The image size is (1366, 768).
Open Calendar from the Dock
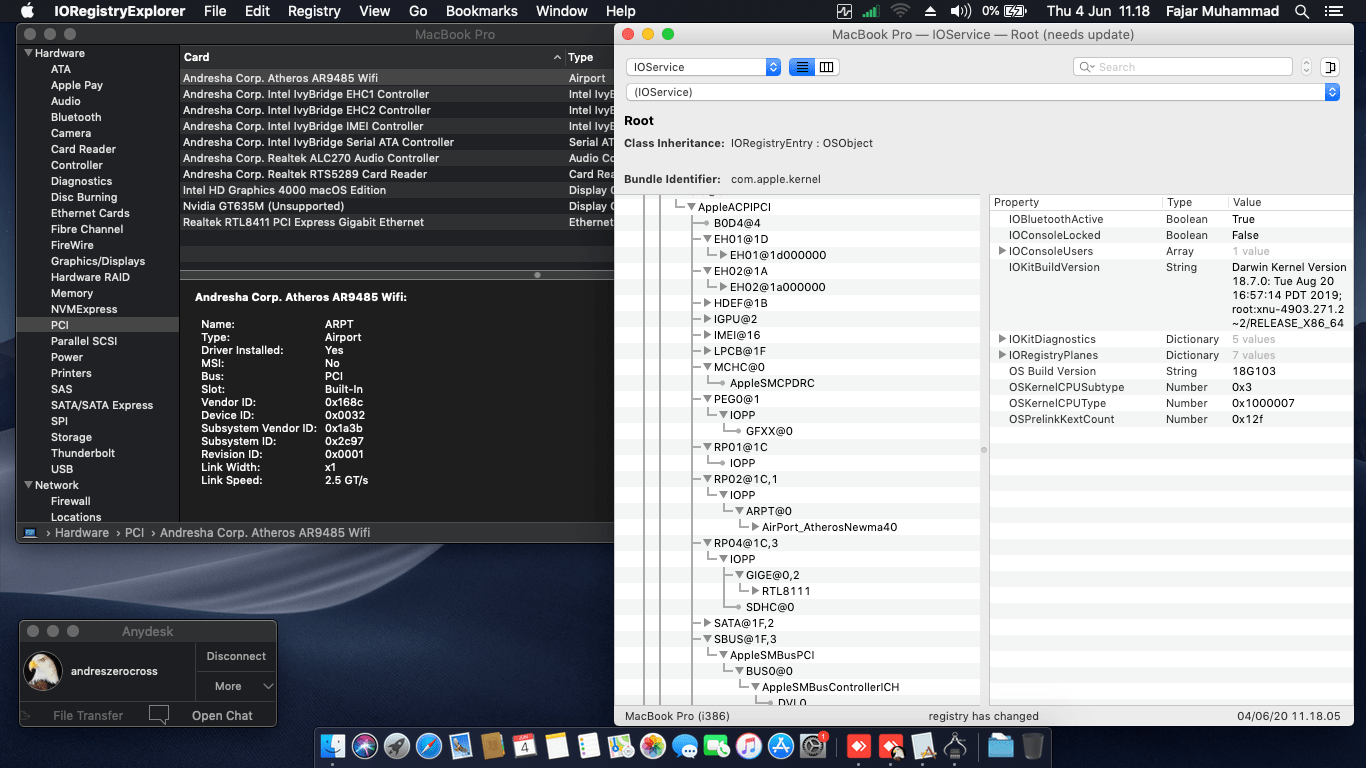click(524, 746)
